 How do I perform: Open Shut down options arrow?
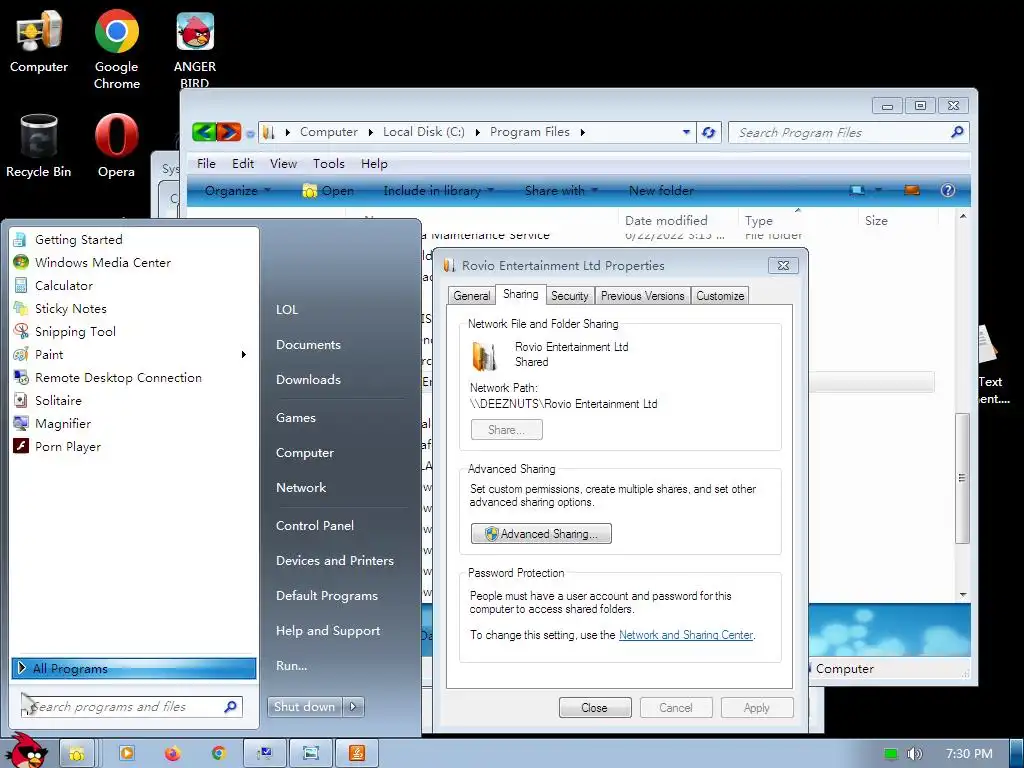(353, 707)
